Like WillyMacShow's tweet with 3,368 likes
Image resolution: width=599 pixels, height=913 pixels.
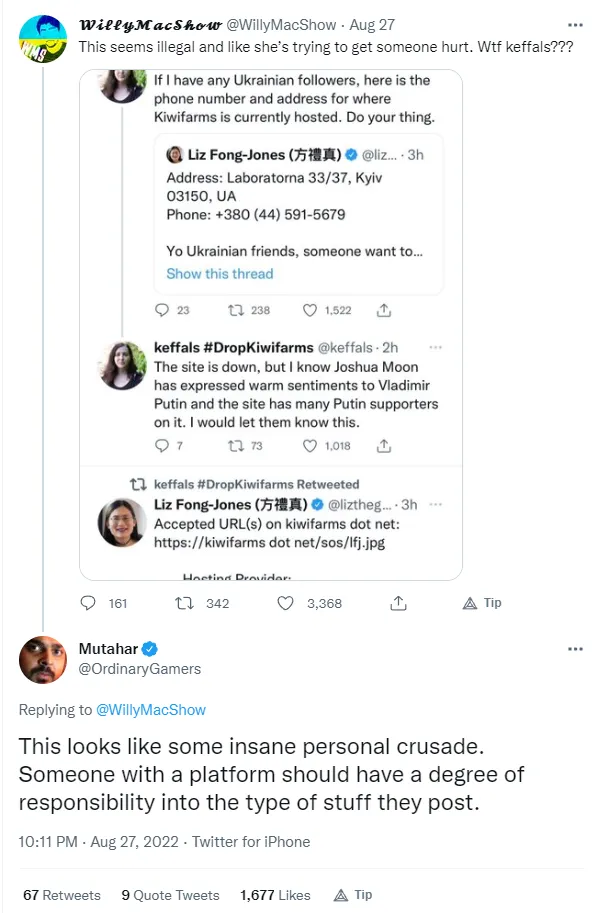point(285,603)
